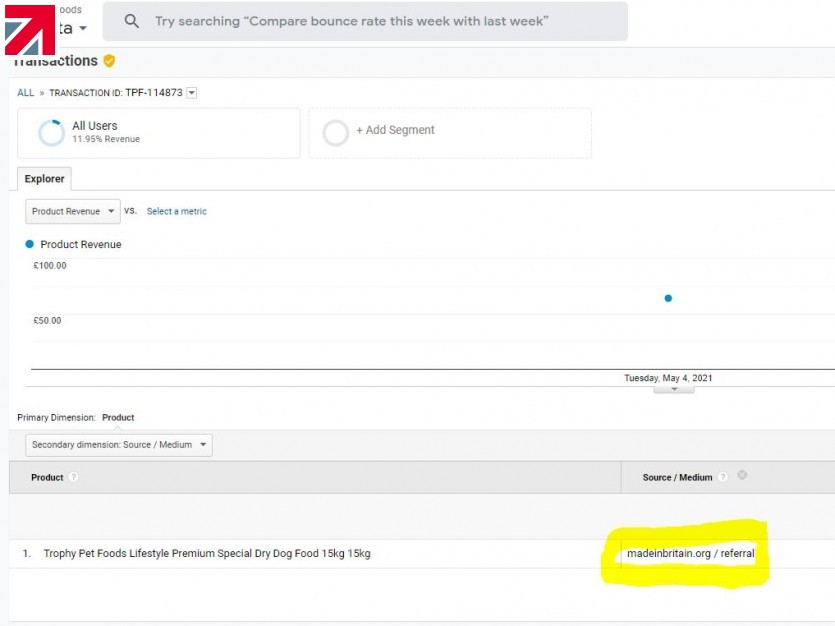Click the Add Segment empty circle icon
Viewport: 835px width, 626px height.
(x=336, y=133)
